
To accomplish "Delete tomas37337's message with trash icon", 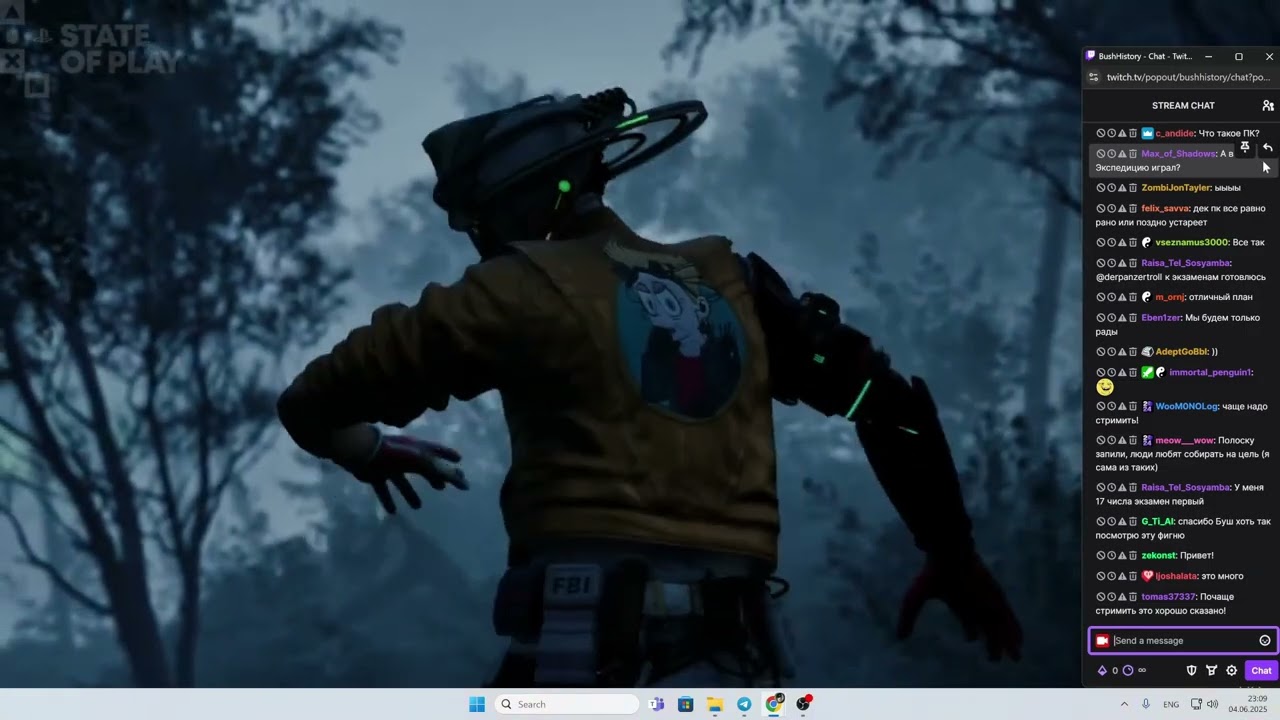I will click(1133, 597).
